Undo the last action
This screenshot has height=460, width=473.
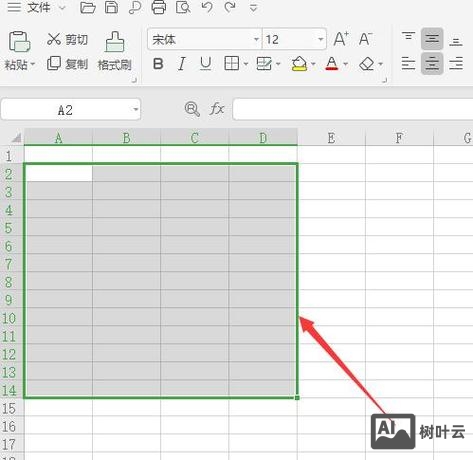pyautogui.click(x=207, y=7)
